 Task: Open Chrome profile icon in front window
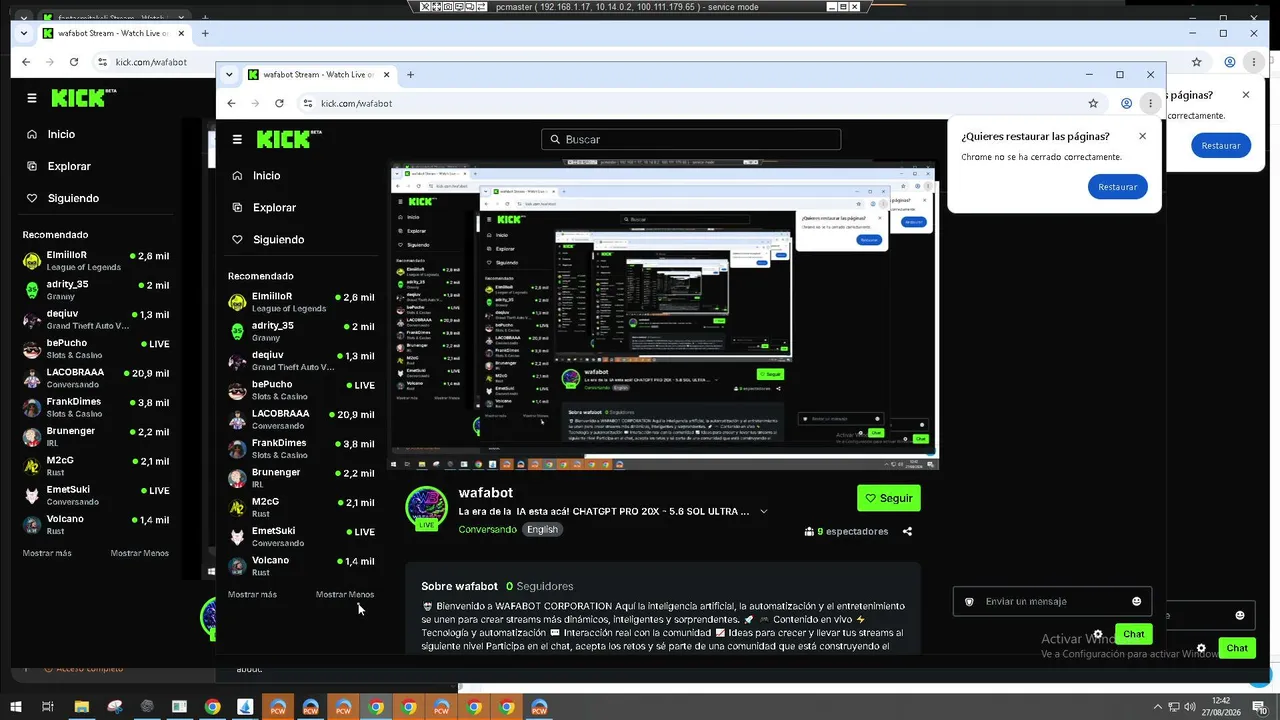pos(1126,103)
